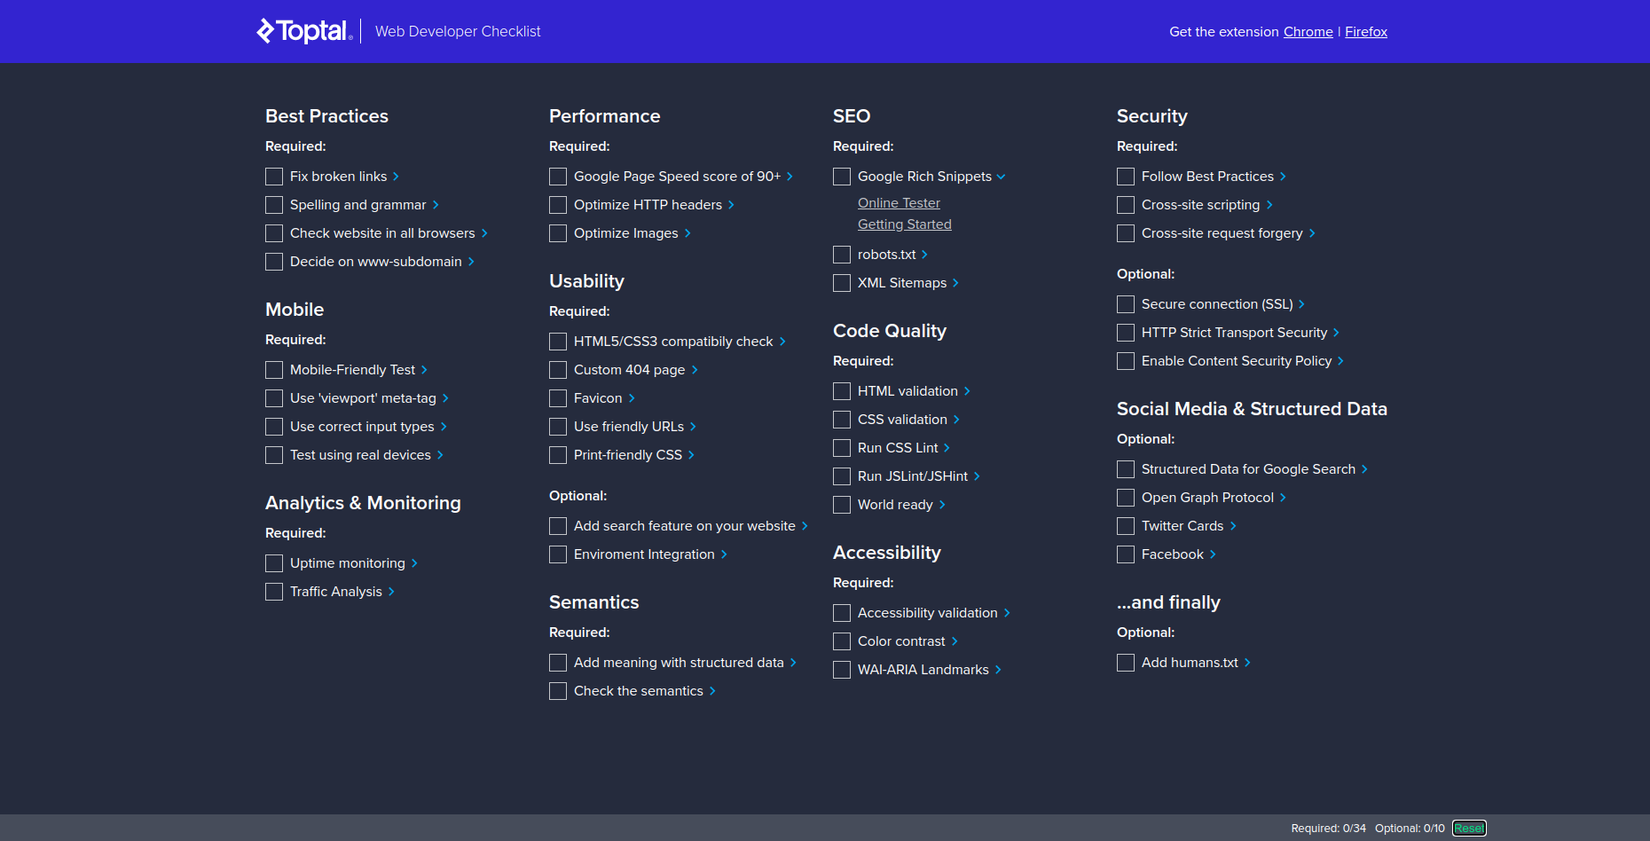The image size is (1650, 841).
Task: Expand the Check website in all browsers chevron
Action: coord(485,234)
